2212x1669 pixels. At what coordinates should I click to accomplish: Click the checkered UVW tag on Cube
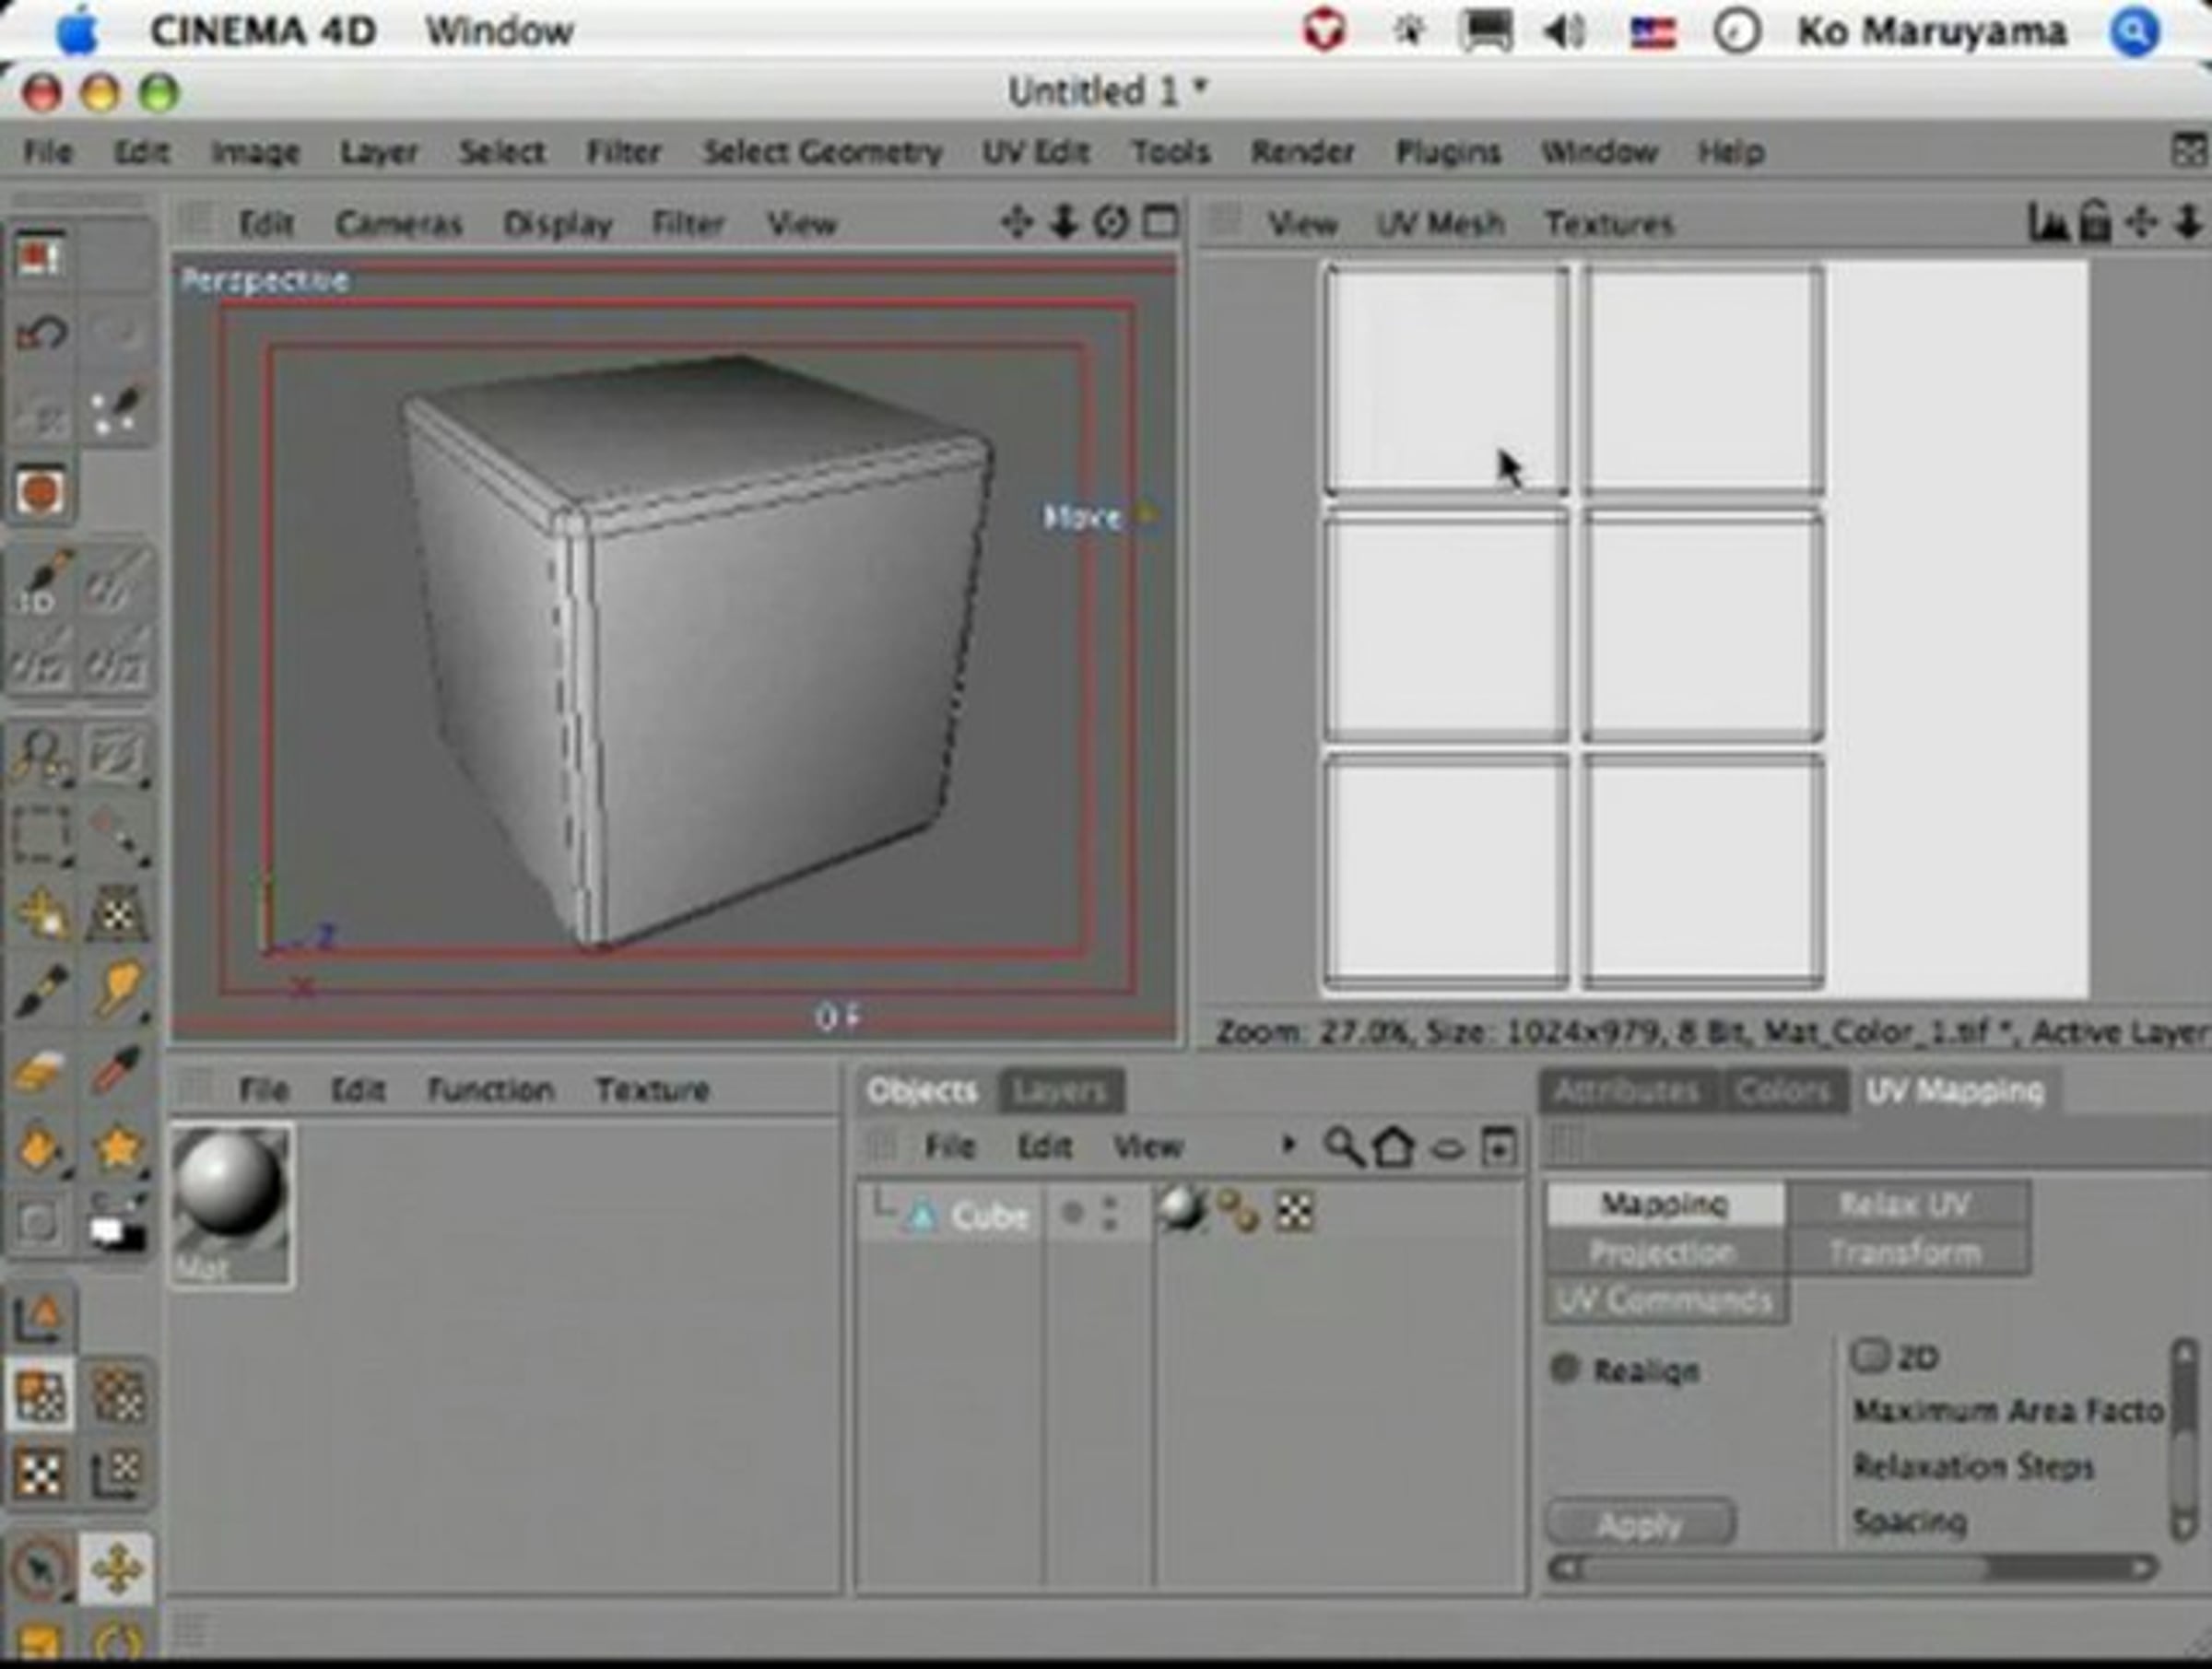pyautogui.click(x=1294, y=1212)
